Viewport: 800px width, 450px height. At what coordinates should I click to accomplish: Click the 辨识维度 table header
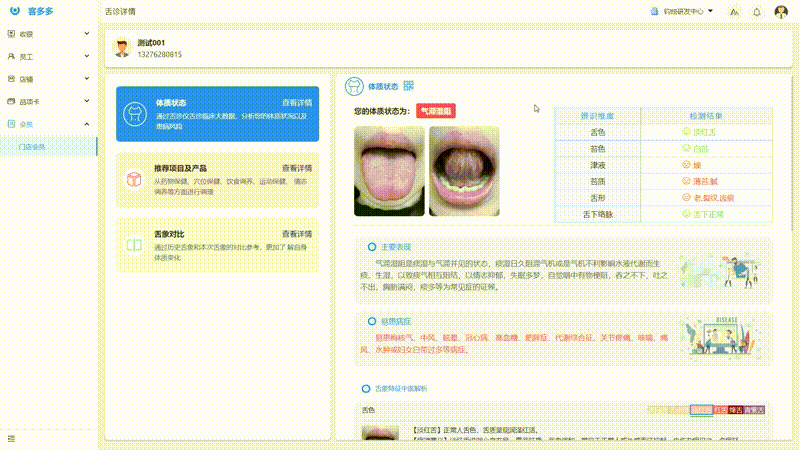[x=597, y=116]
